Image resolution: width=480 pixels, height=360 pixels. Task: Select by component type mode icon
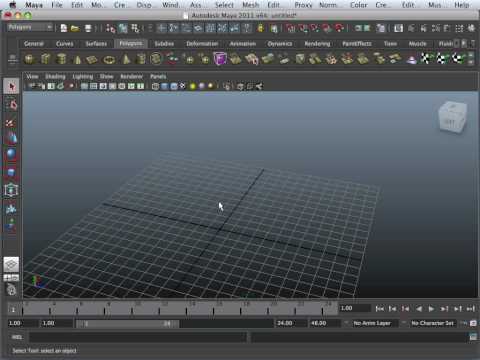(135, 28)
